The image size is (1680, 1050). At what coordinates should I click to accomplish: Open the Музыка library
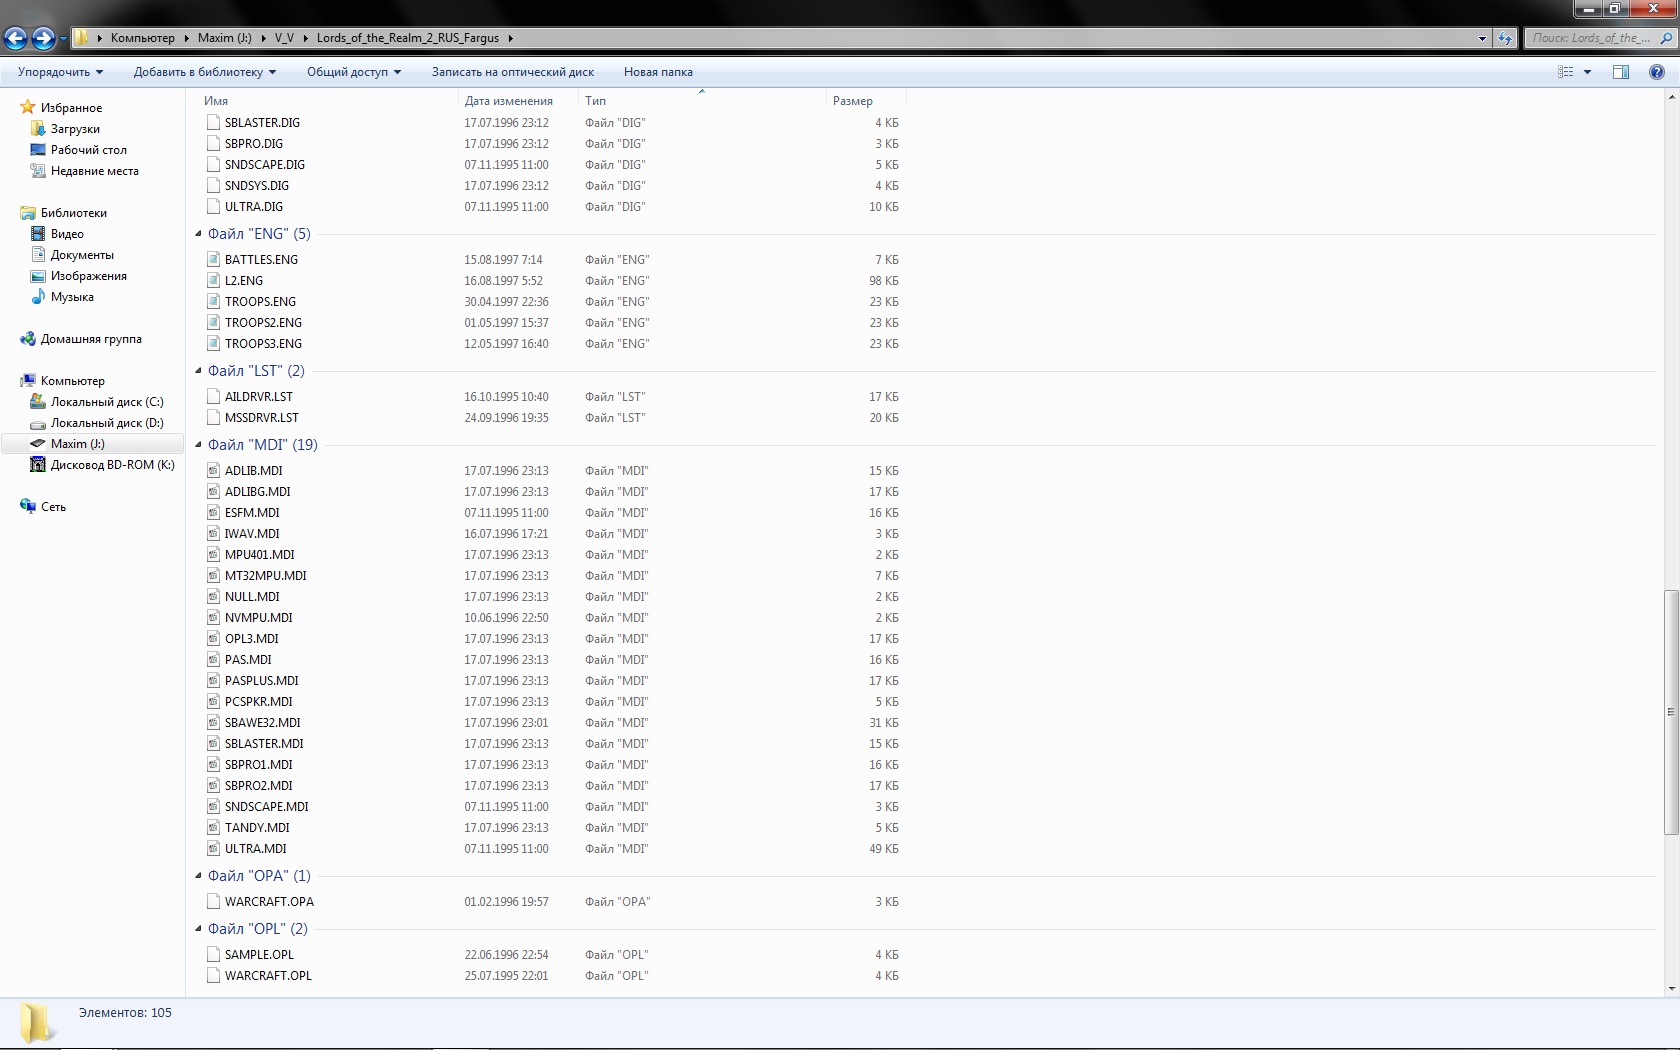(72, 297)
